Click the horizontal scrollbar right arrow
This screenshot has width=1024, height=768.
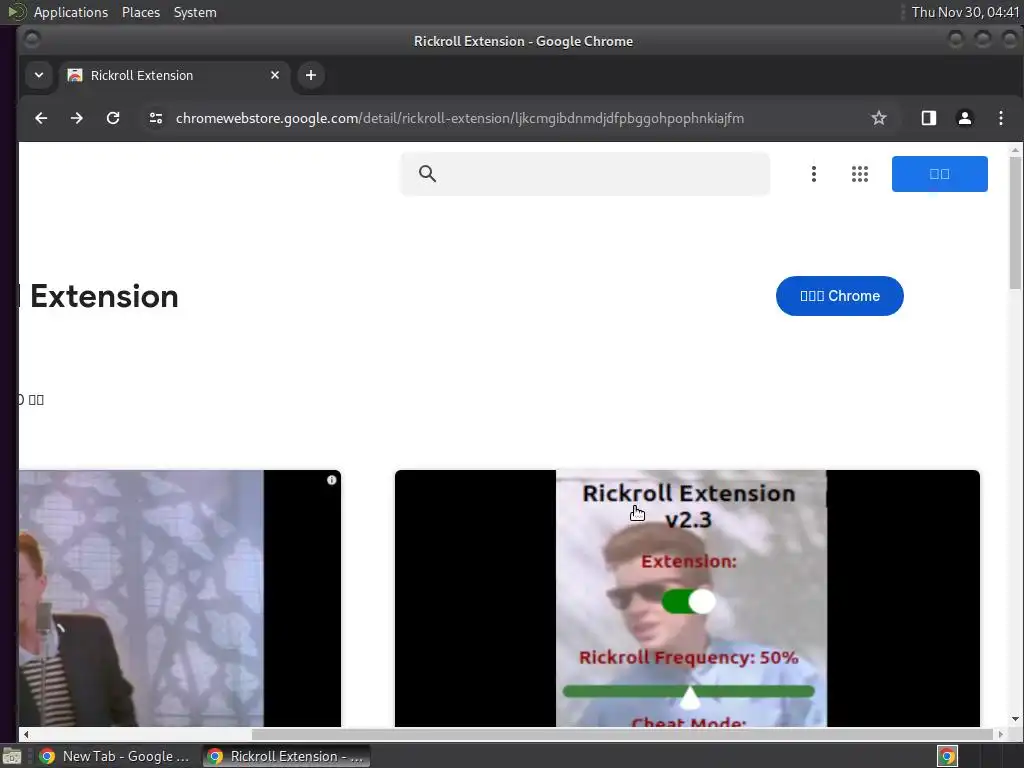coord(1000,734)
